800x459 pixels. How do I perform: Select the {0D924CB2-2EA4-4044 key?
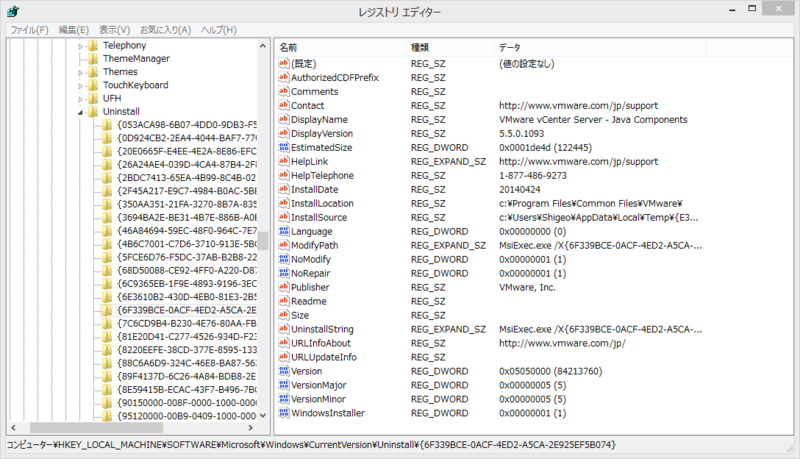[x=186, y=138]
